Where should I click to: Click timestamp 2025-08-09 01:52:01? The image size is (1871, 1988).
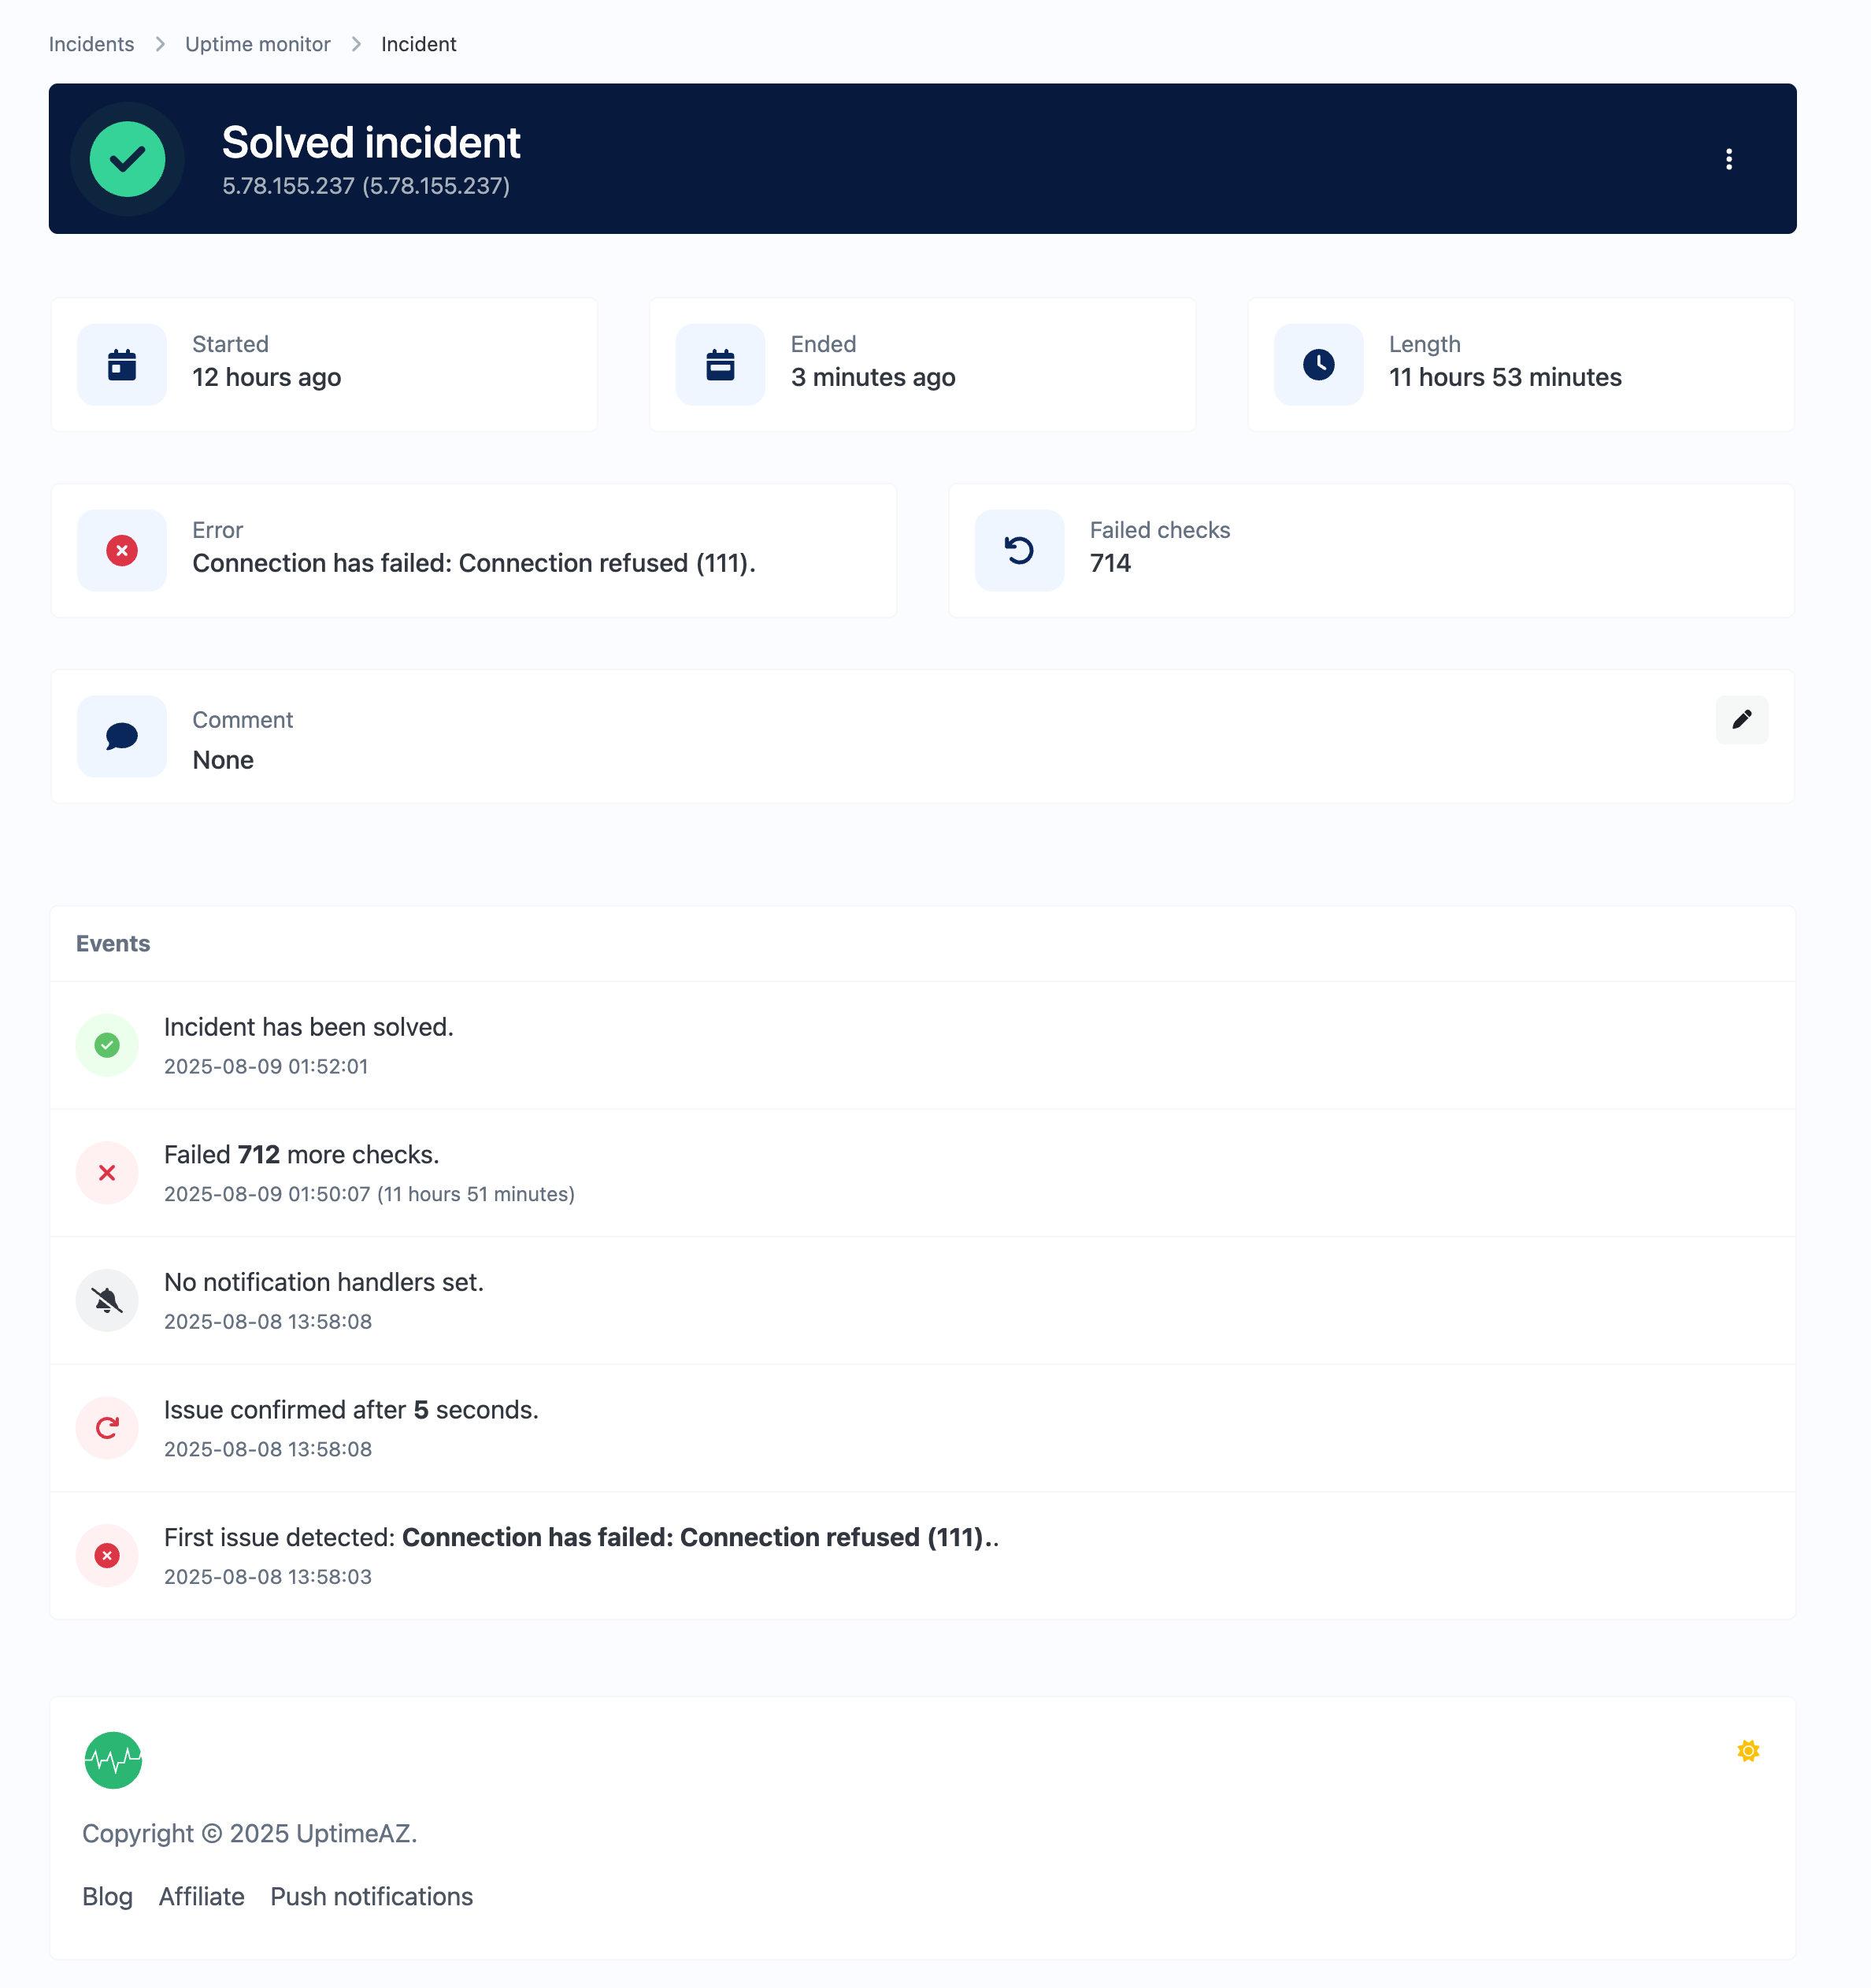pos(266,1066)
